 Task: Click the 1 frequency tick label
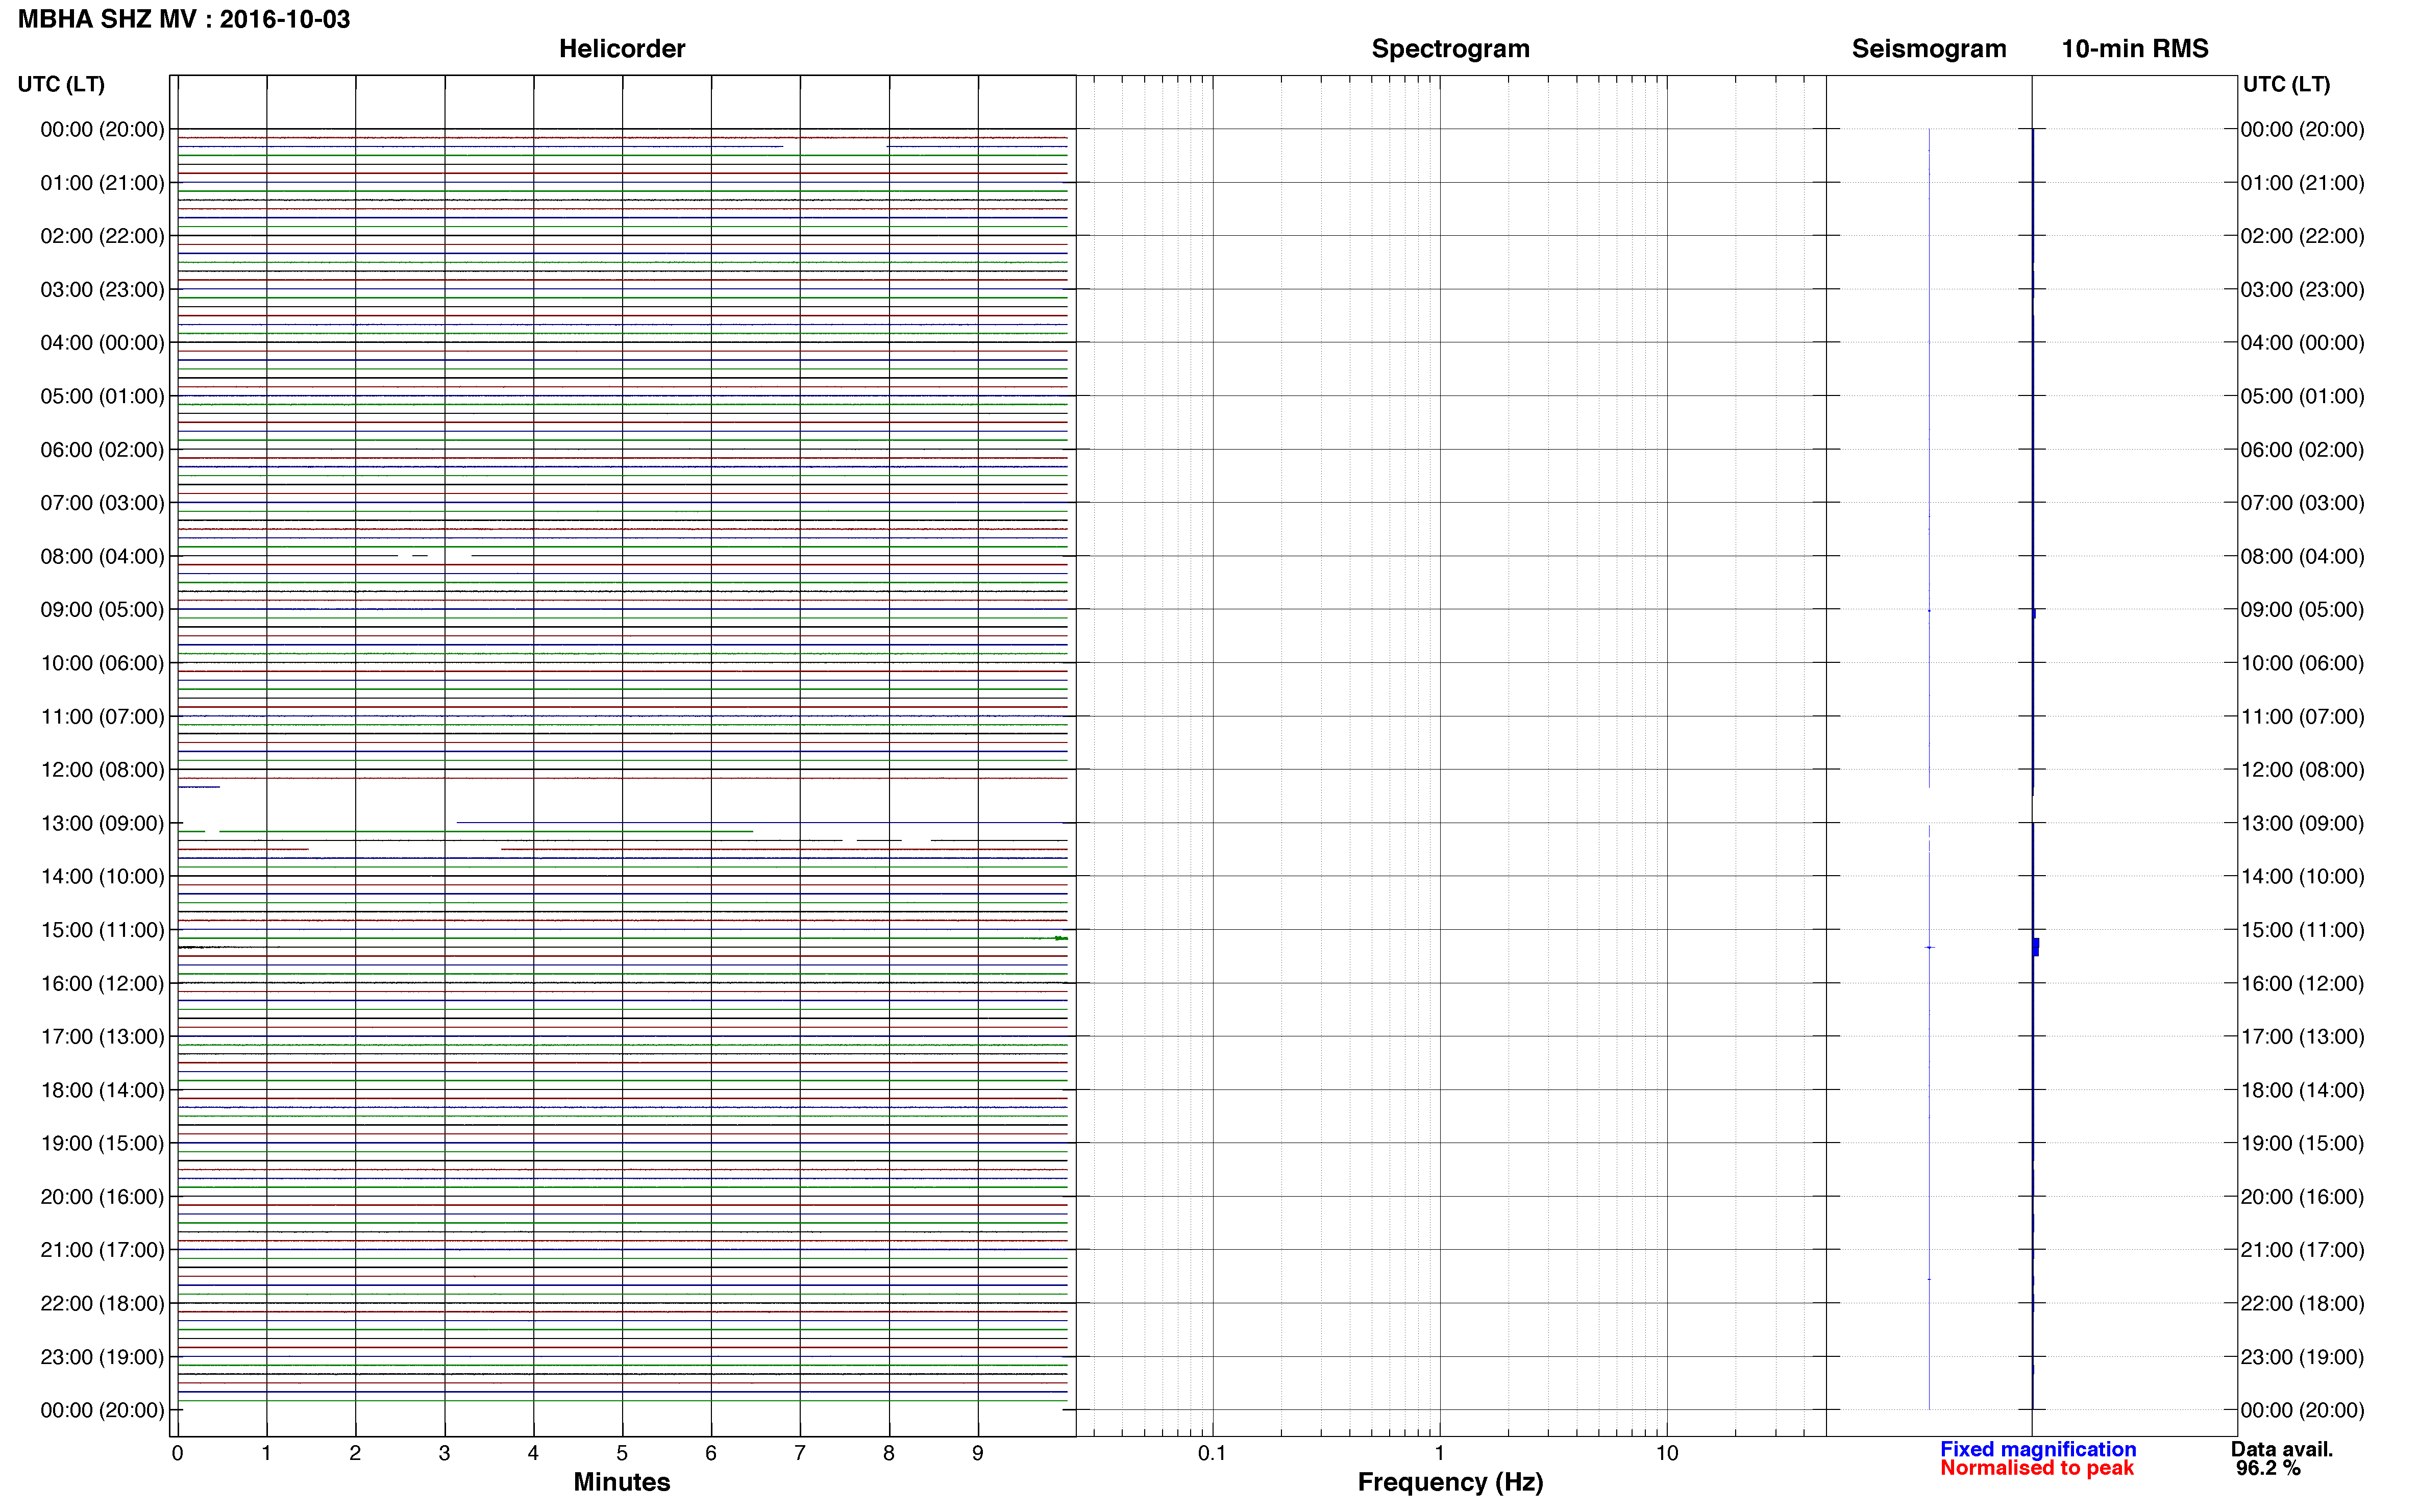(x=1439, y=1453)
